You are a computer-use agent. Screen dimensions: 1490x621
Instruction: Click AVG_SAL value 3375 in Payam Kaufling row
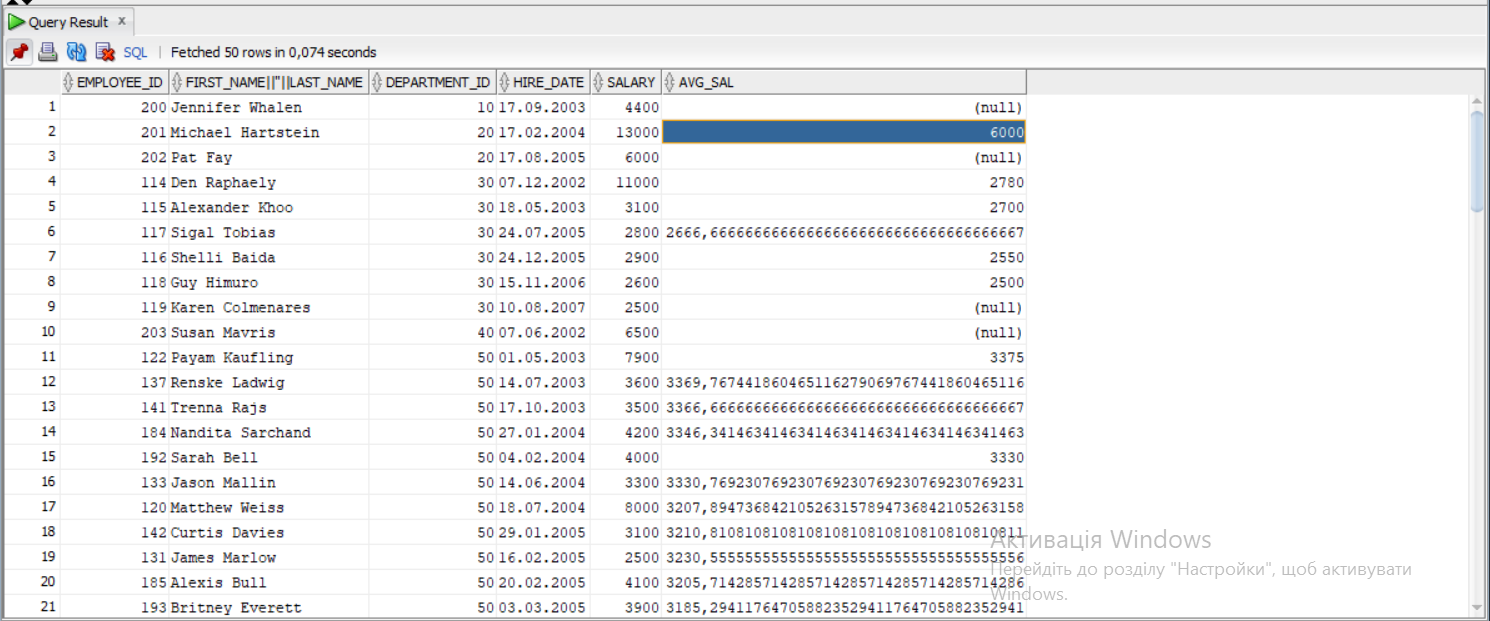pyautogui.click(x=844, y=357)
